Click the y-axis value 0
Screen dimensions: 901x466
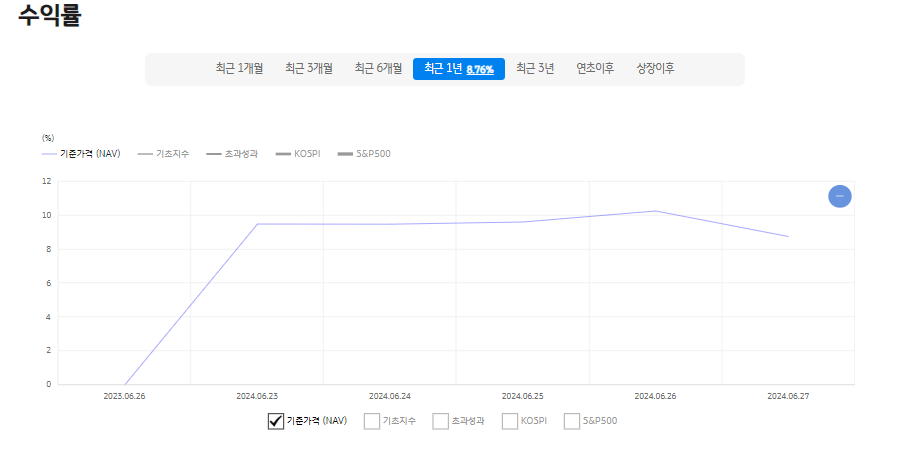[x=48, y=384]
